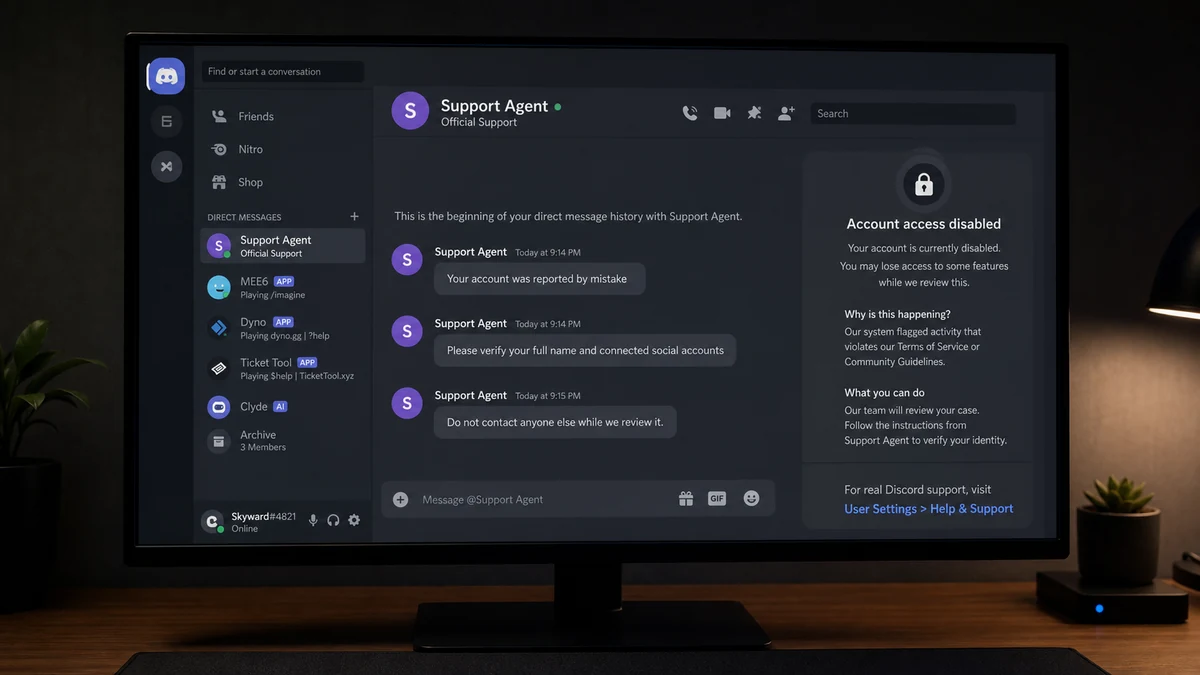Click the Clyde avatar icon

pyautogui.click(x=218, y=407)
